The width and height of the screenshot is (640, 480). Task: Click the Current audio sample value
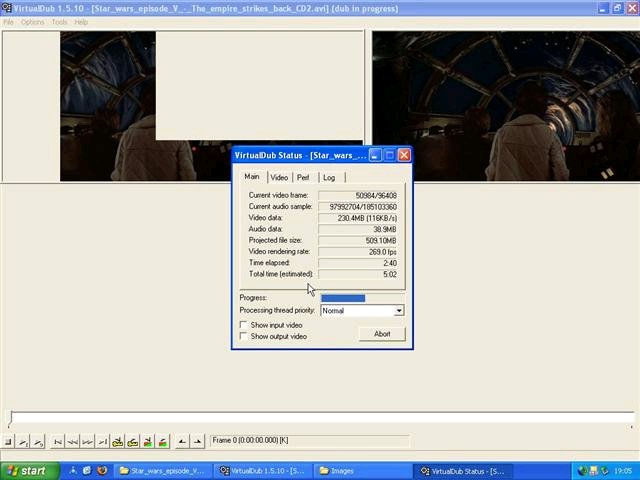[363, 207]
